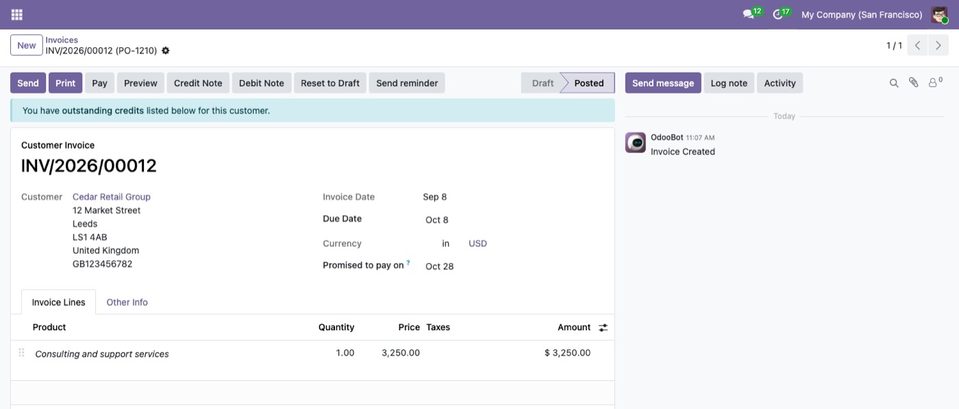Click drag handle of Consulting services line

tap(21, 353)
